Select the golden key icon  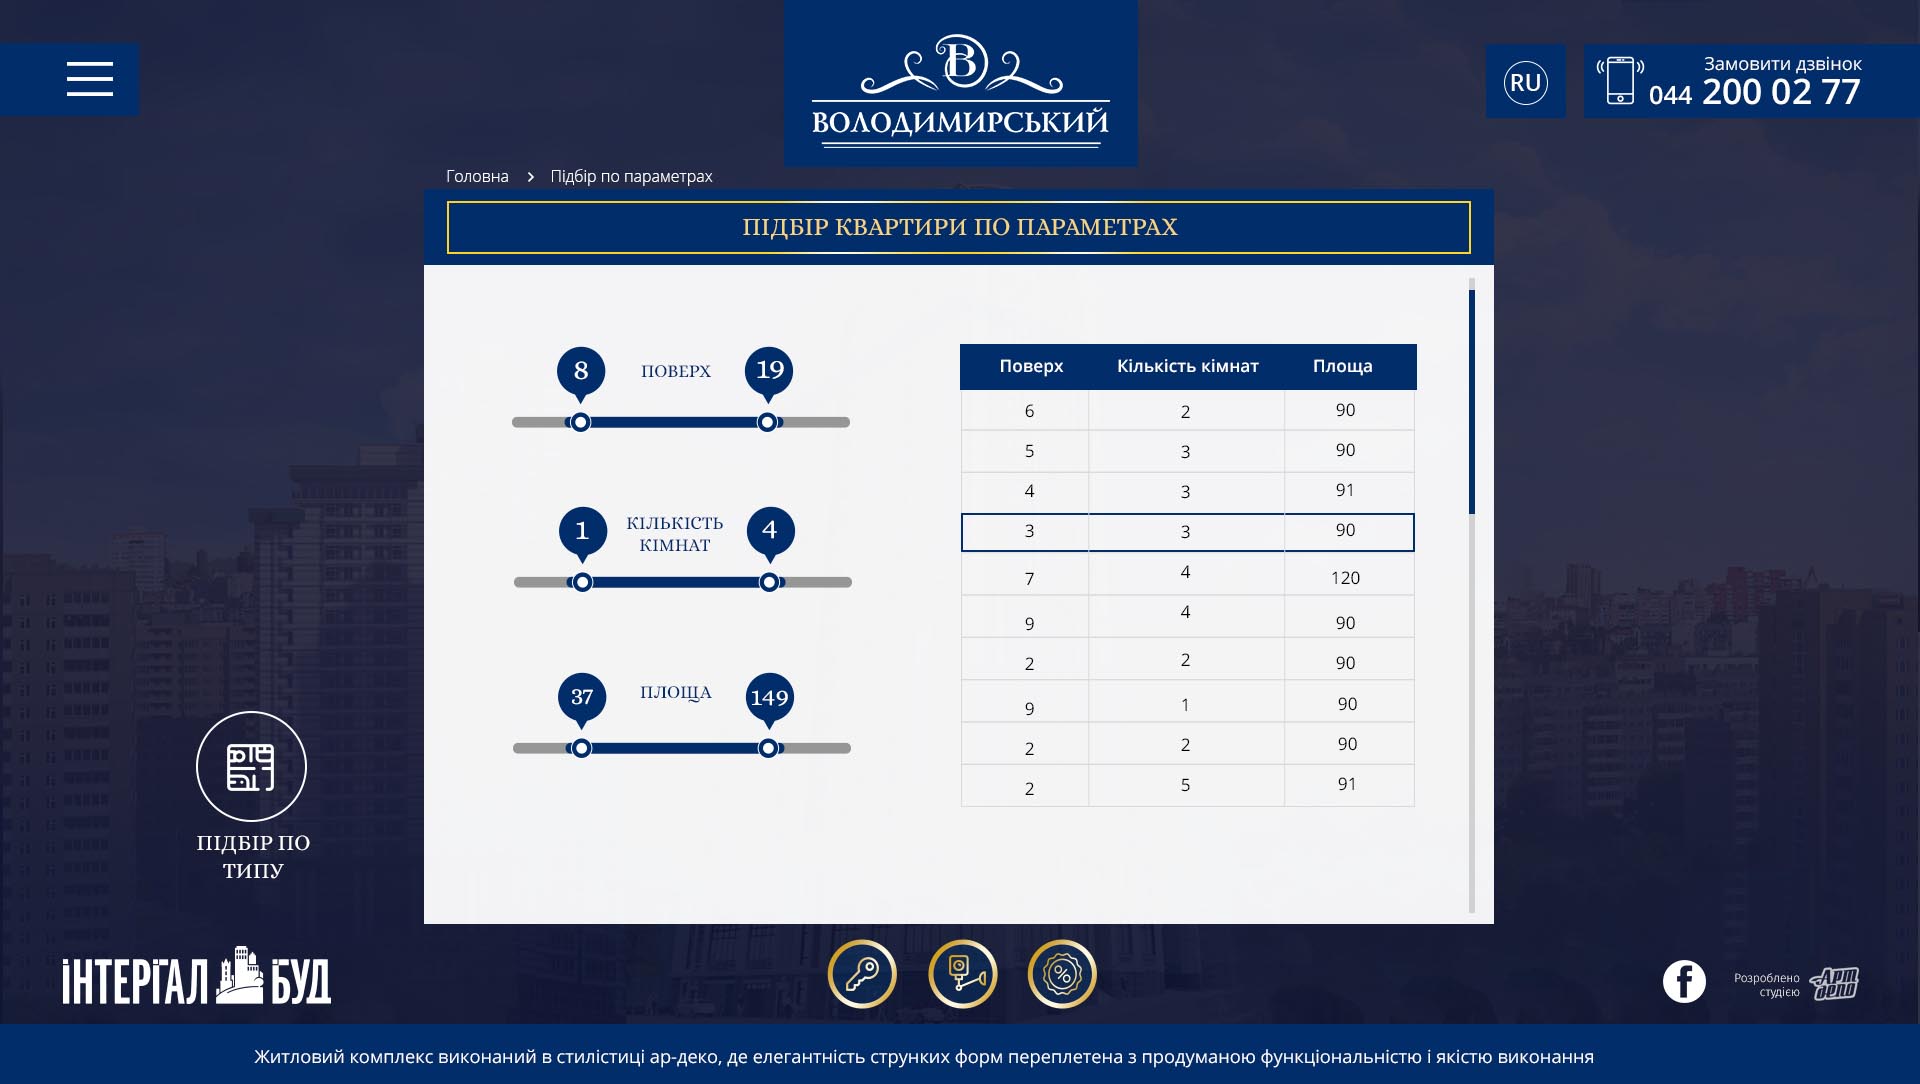pyautogui.click(x=863, y=974)
